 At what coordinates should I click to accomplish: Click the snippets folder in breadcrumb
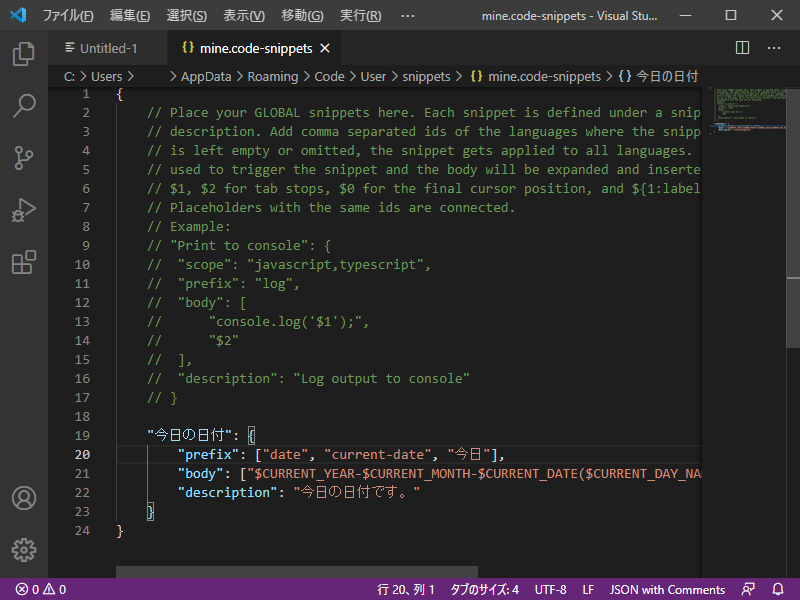pyautogui.click(x=426, y=76)
